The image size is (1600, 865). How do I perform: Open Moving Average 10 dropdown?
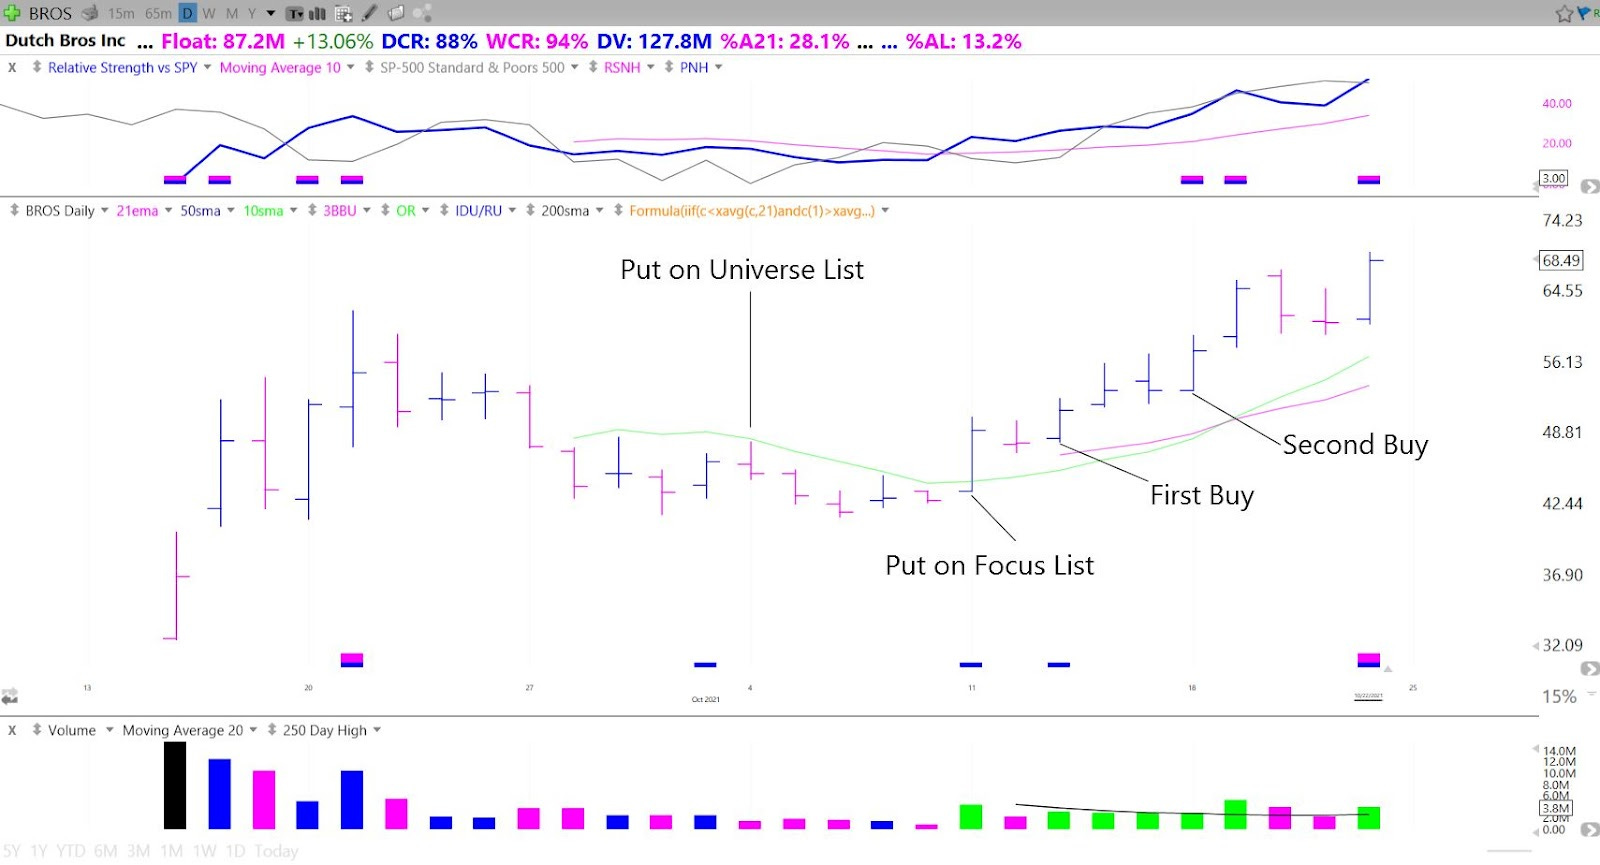(x=350, y=67)
